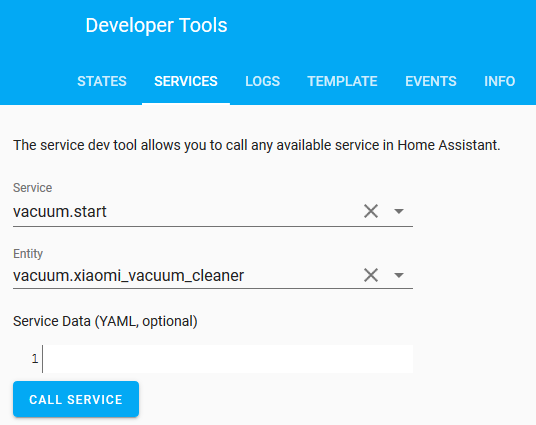Click the CALL SERVICE button
This screenshot has width=536, height=425.
(x=76, y=399)
